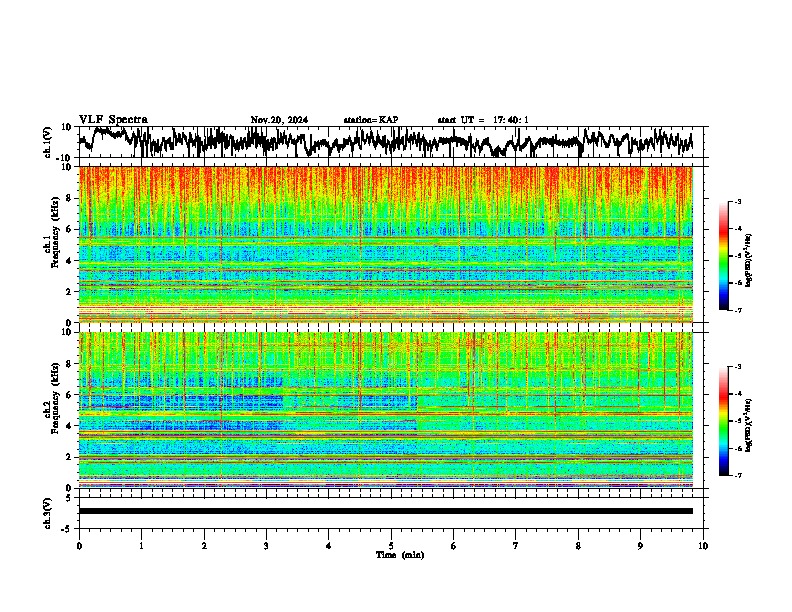The image size is (792, 612).
Task: Click the black ch.3 signal bar
Action: point(385,511)
